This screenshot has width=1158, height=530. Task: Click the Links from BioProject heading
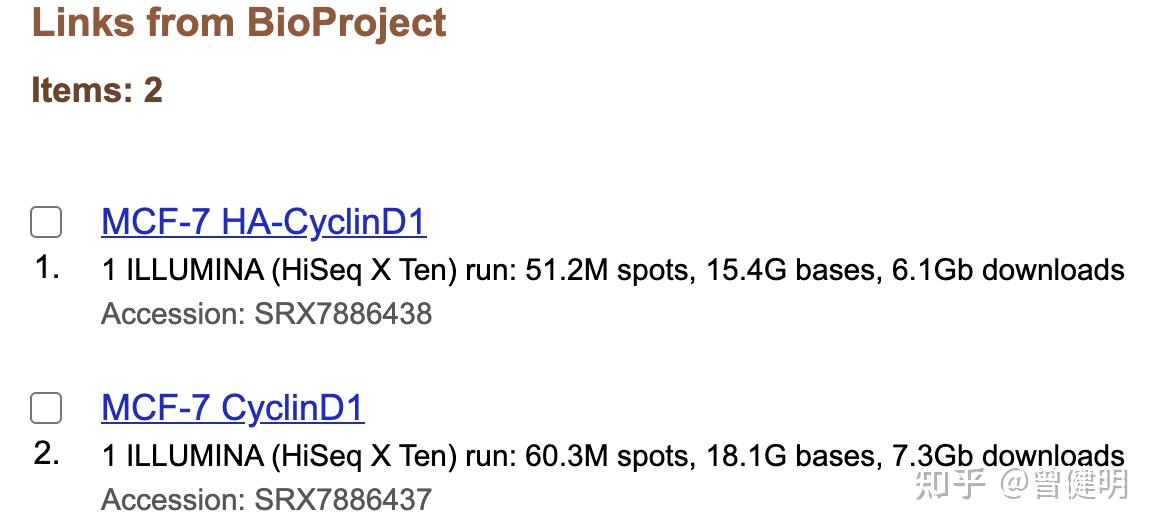[x=239, y=23]
